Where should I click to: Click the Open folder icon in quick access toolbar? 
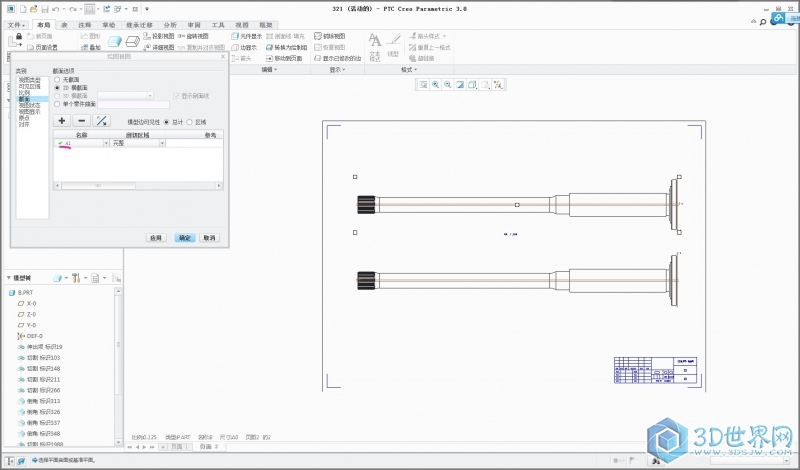pyautogui.click(x=34, y=9)
